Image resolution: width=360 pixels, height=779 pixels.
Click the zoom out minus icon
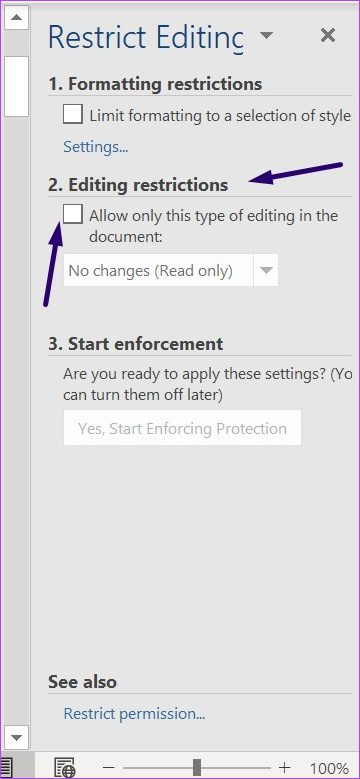click(x=108, y=768)
